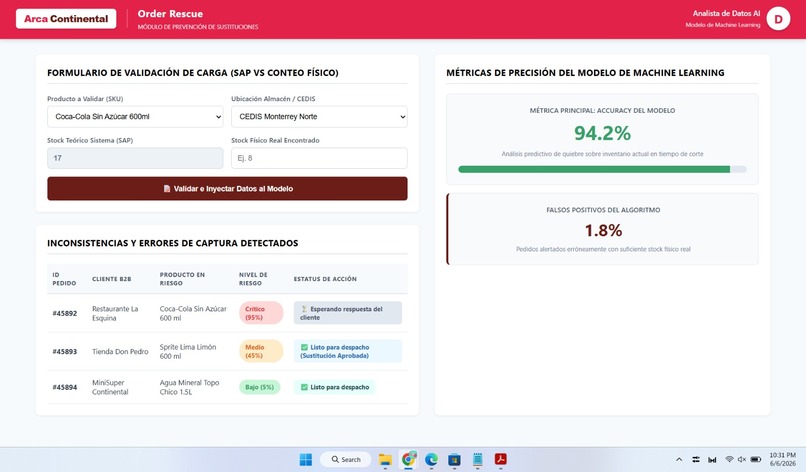Click Listo para despacho (Sustitución Aprobada) status
806x472 pixels.
(x=347, y=351)
